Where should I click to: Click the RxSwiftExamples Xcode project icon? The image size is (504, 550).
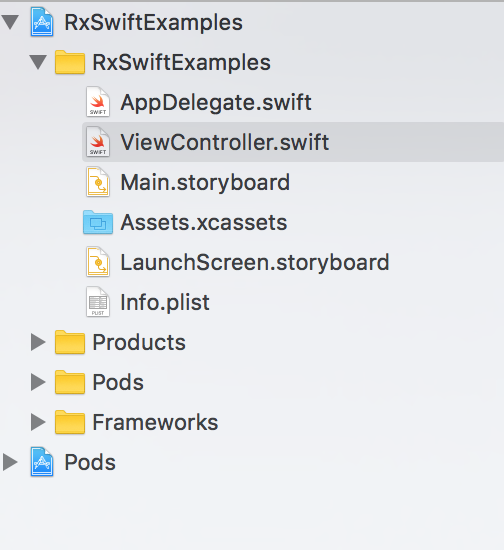42,22
